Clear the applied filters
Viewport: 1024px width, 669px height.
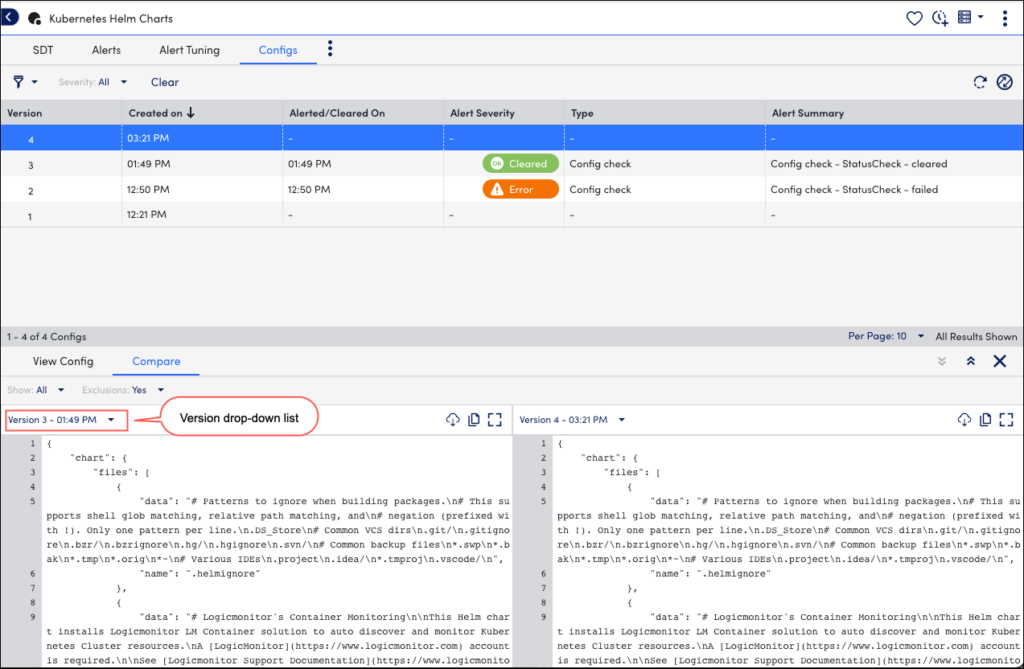[164, 82]
